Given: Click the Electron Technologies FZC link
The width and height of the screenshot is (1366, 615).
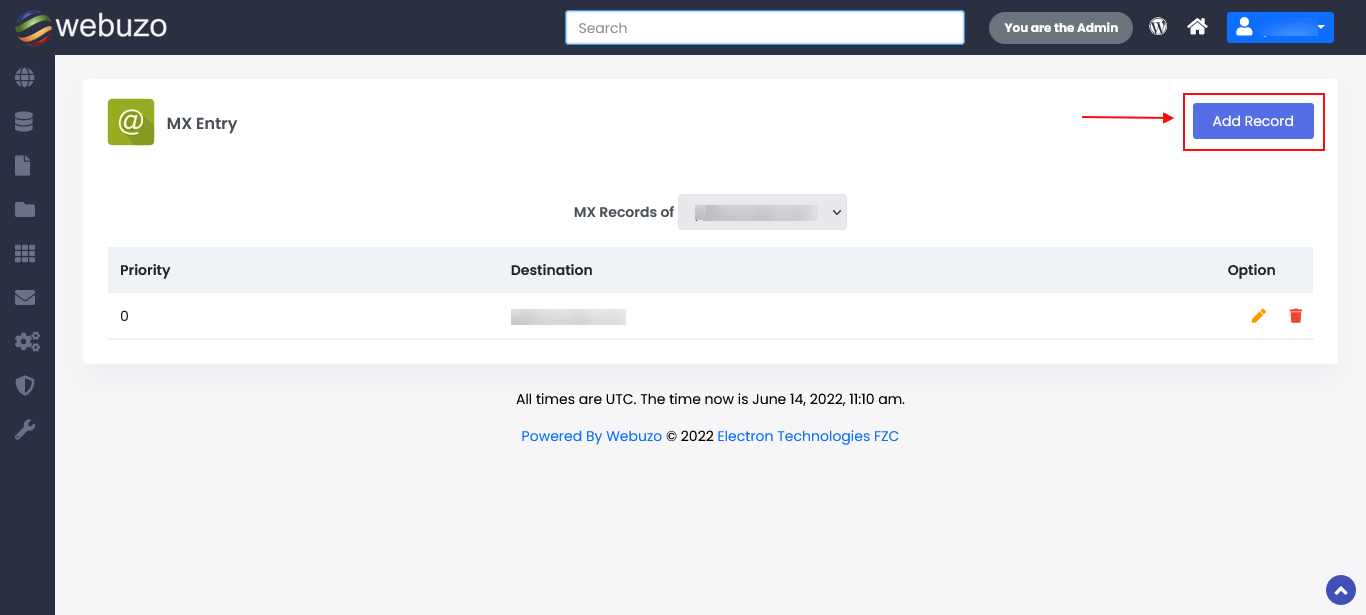Looking at the screenshot, I should [x=807, y=435].
